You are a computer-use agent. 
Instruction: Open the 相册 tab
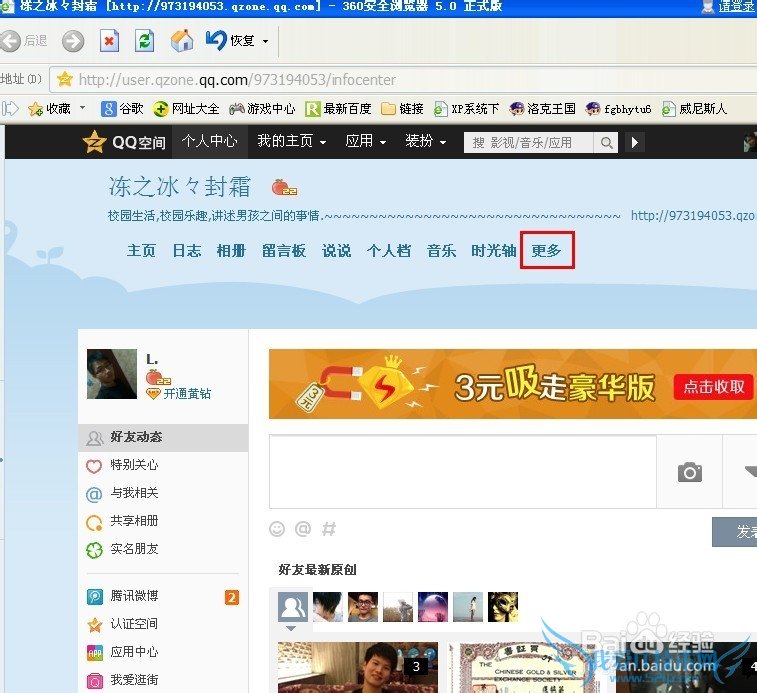pyautogui.click(x=231, y=250)
